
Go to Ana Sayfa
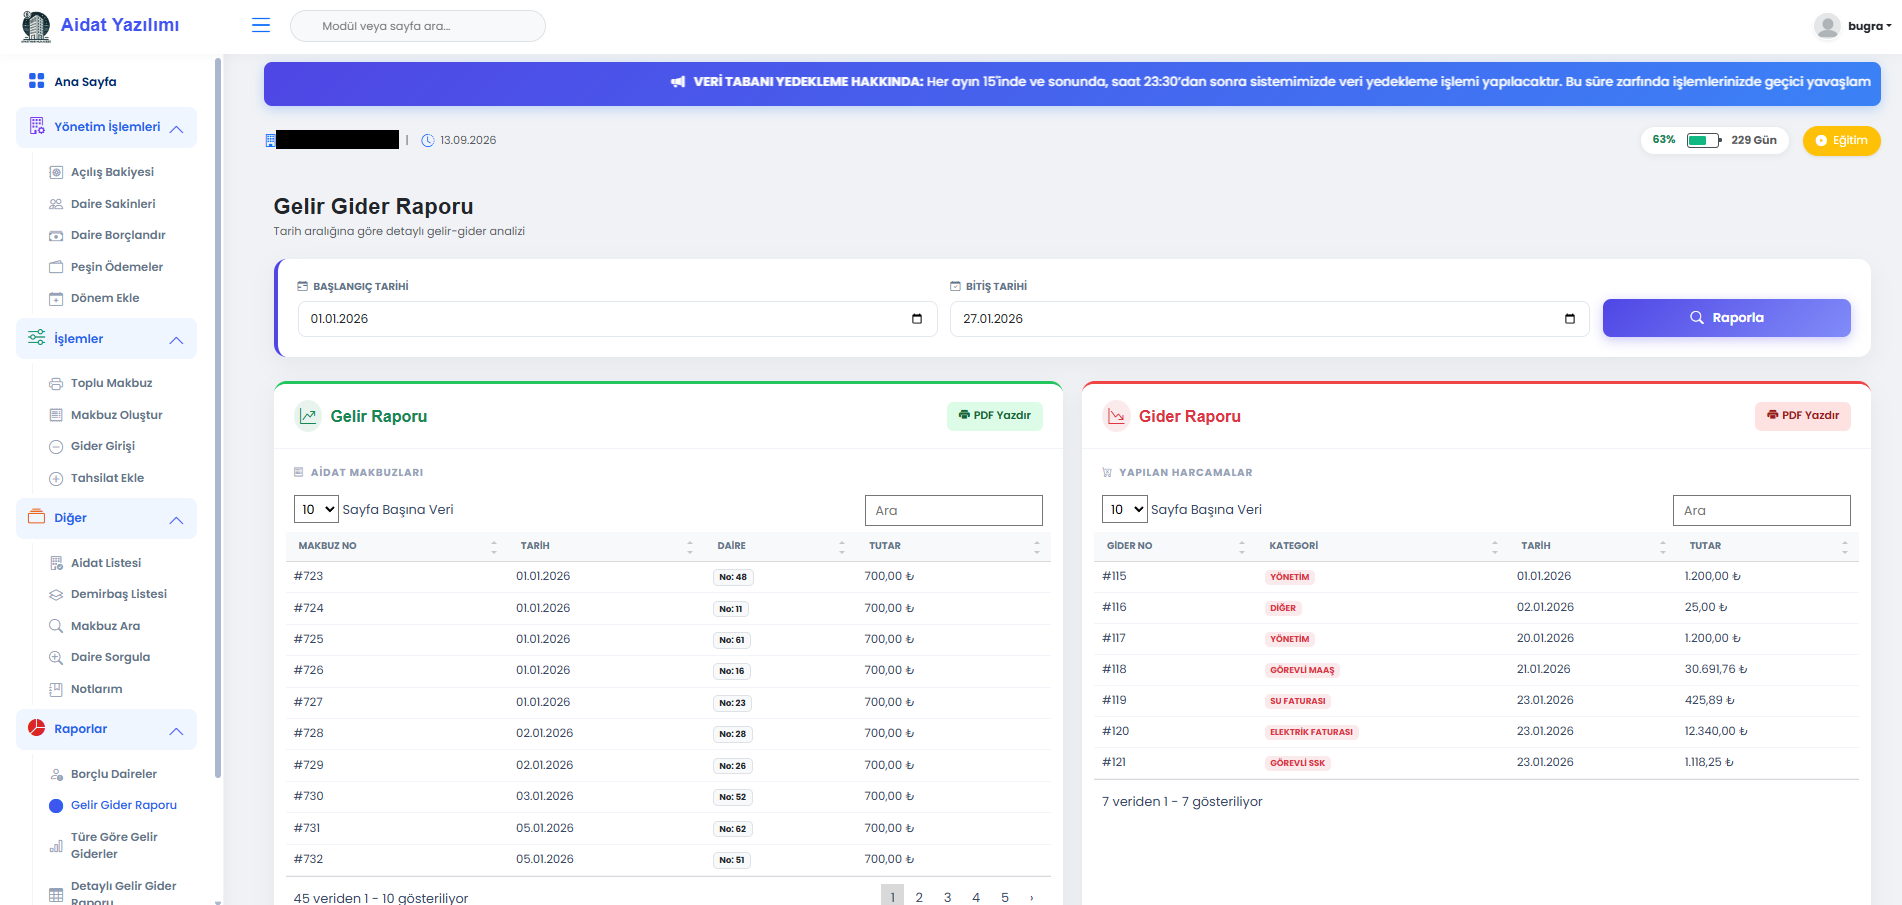tap(85, 82)
